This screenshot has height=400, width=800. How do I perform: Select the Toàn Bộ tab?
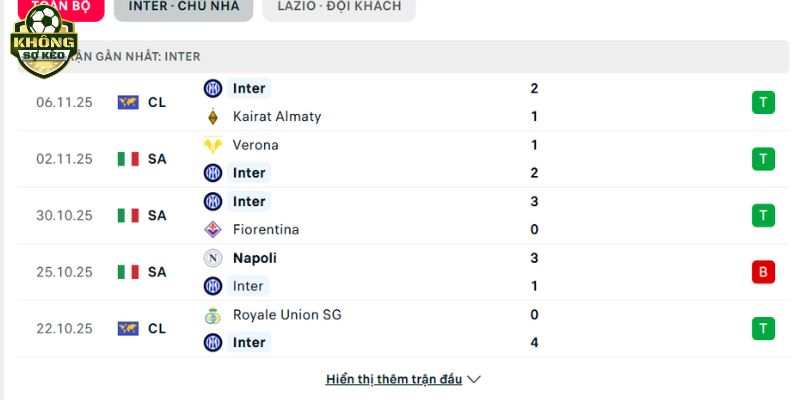pyautogui.click(x=60, y=7)
